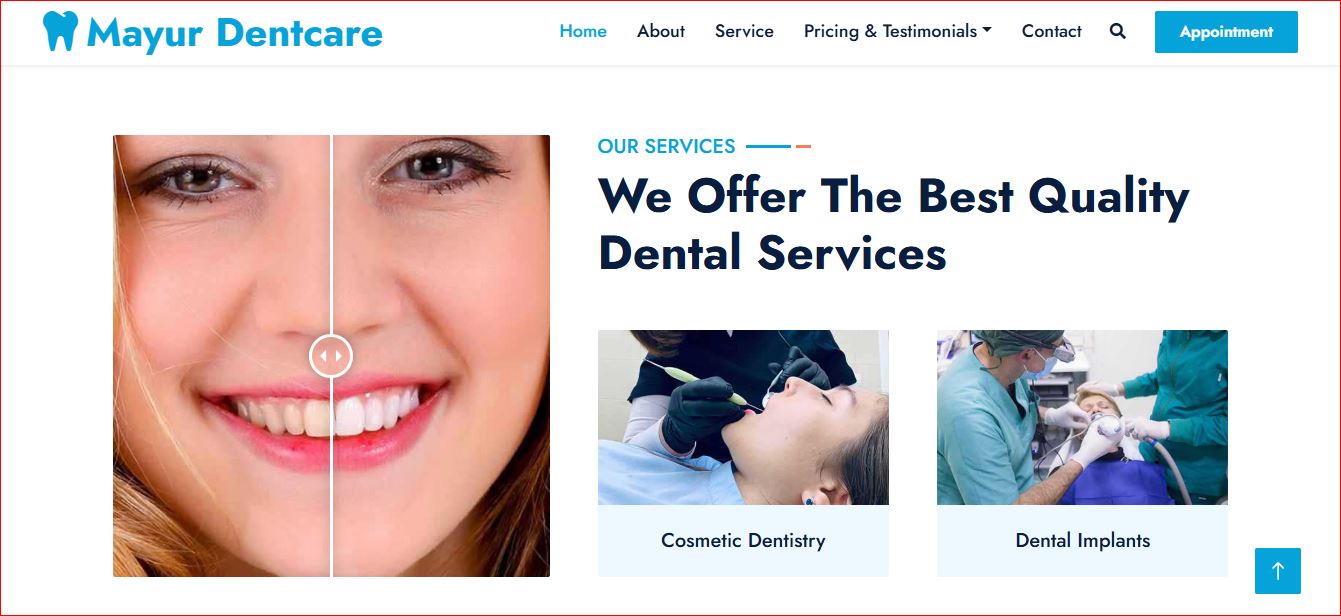Expand the Pricing & Testimonials dropdown
The height and width of the screenshot is (616, 1341).
coord(898,31)
